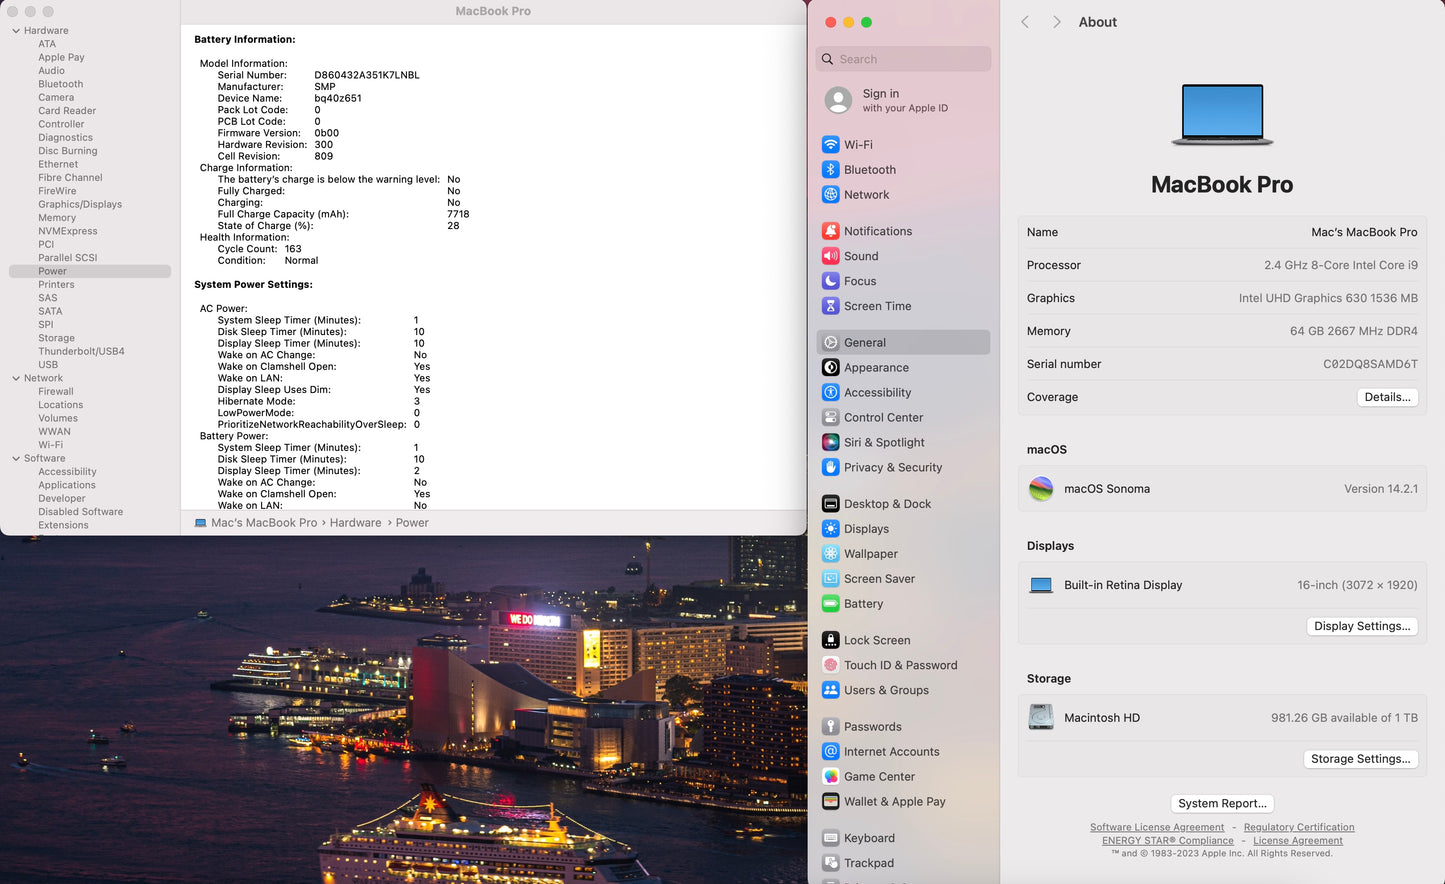The width and height of the screenshot is (1445, 884).
Task: Click Sign in with your Apple ID
Action: pyautogui.click(x=903, y=100)
